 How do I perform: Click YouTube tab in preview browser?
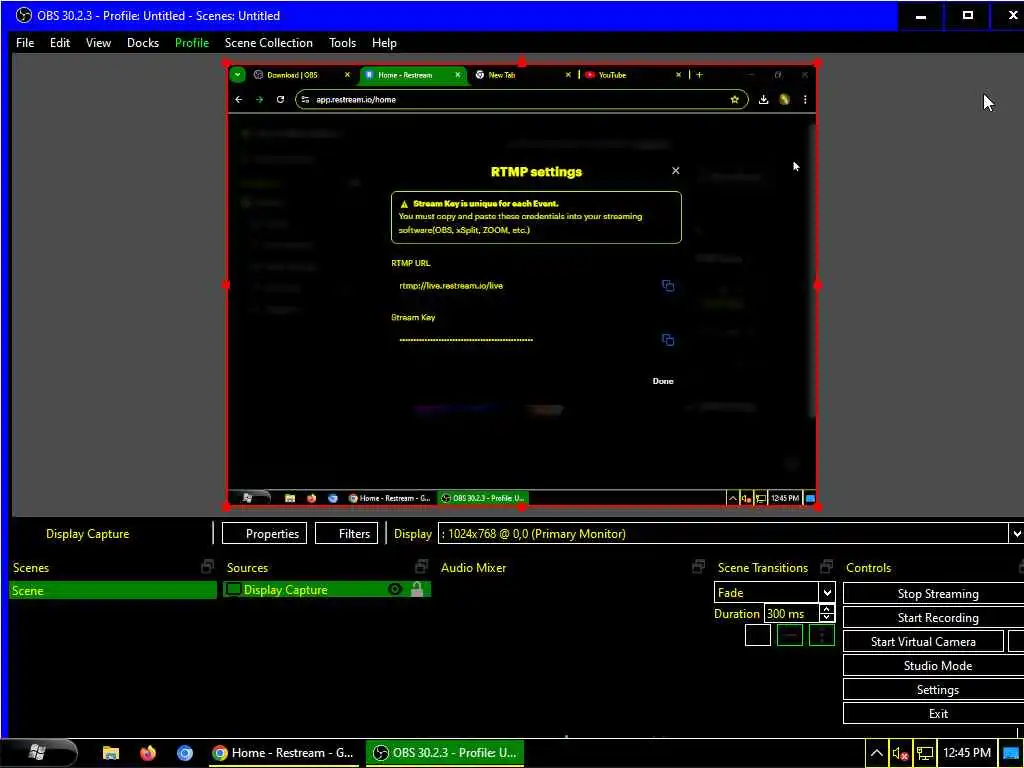(x=632, y=74)
